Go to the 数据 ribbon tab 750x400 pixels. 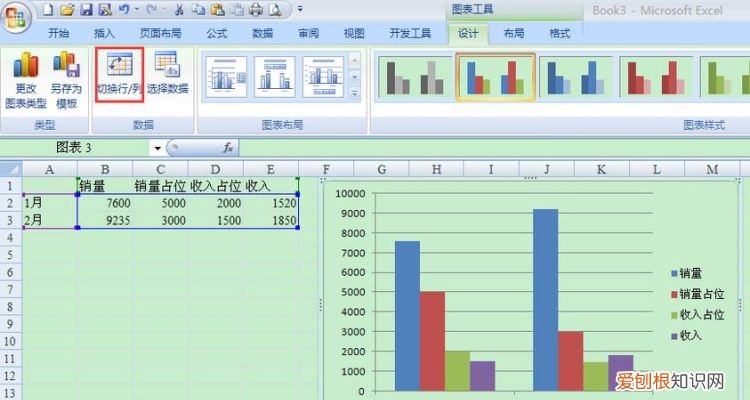[x=262, y=33]
